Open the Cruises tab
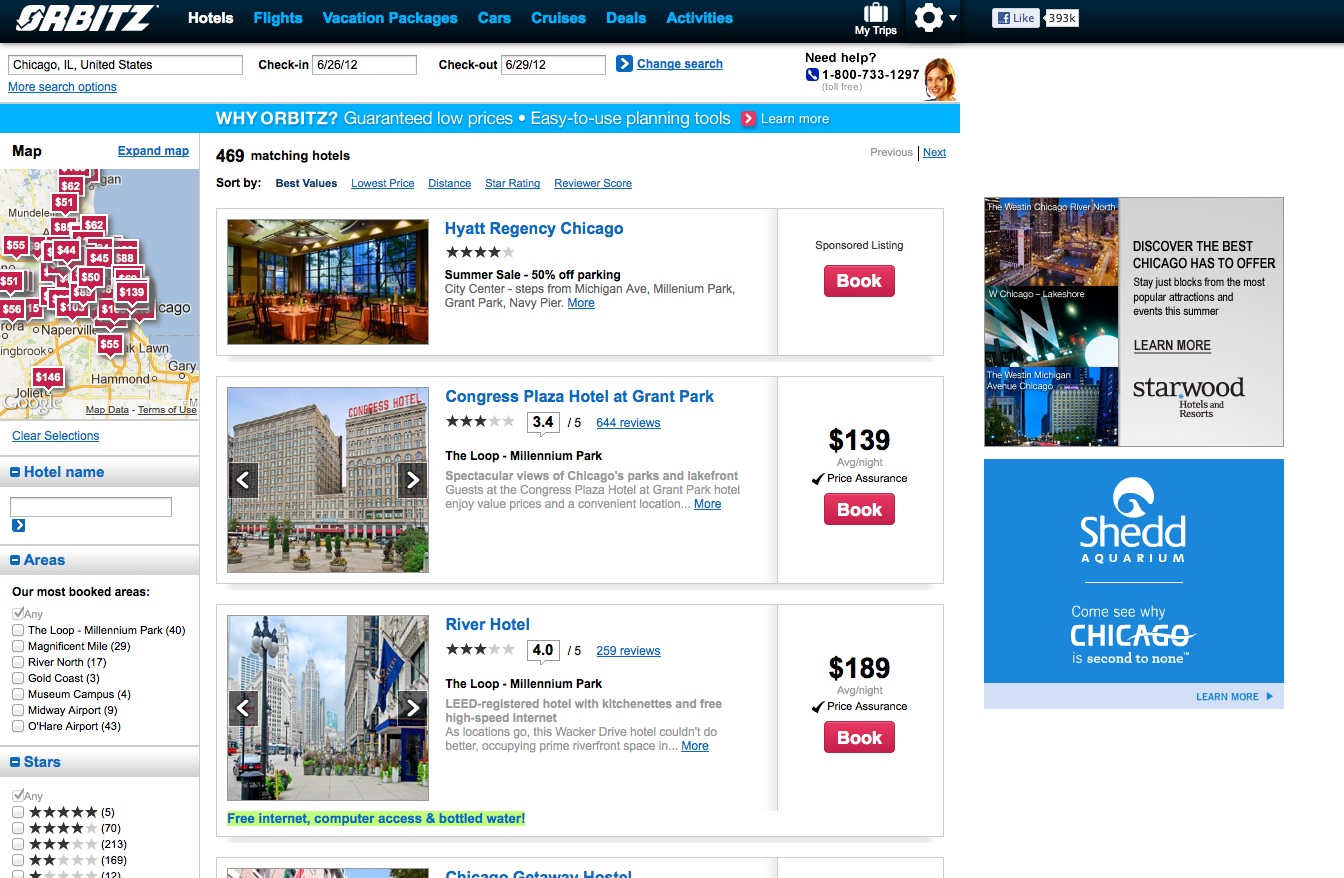The width and height of the screenshot is (1344, 878). pyautogui.click(x=559, y=18)
